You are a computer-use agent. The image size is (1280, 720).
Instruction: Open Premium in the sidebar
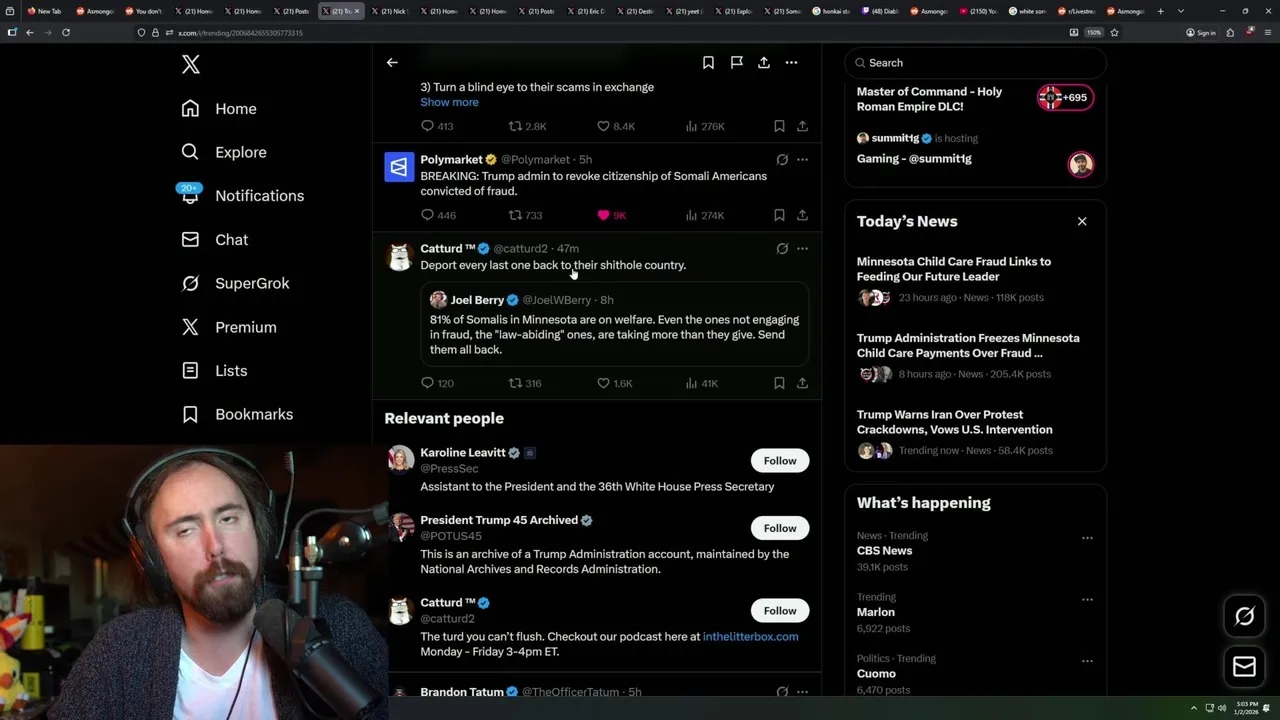point(229,327)
